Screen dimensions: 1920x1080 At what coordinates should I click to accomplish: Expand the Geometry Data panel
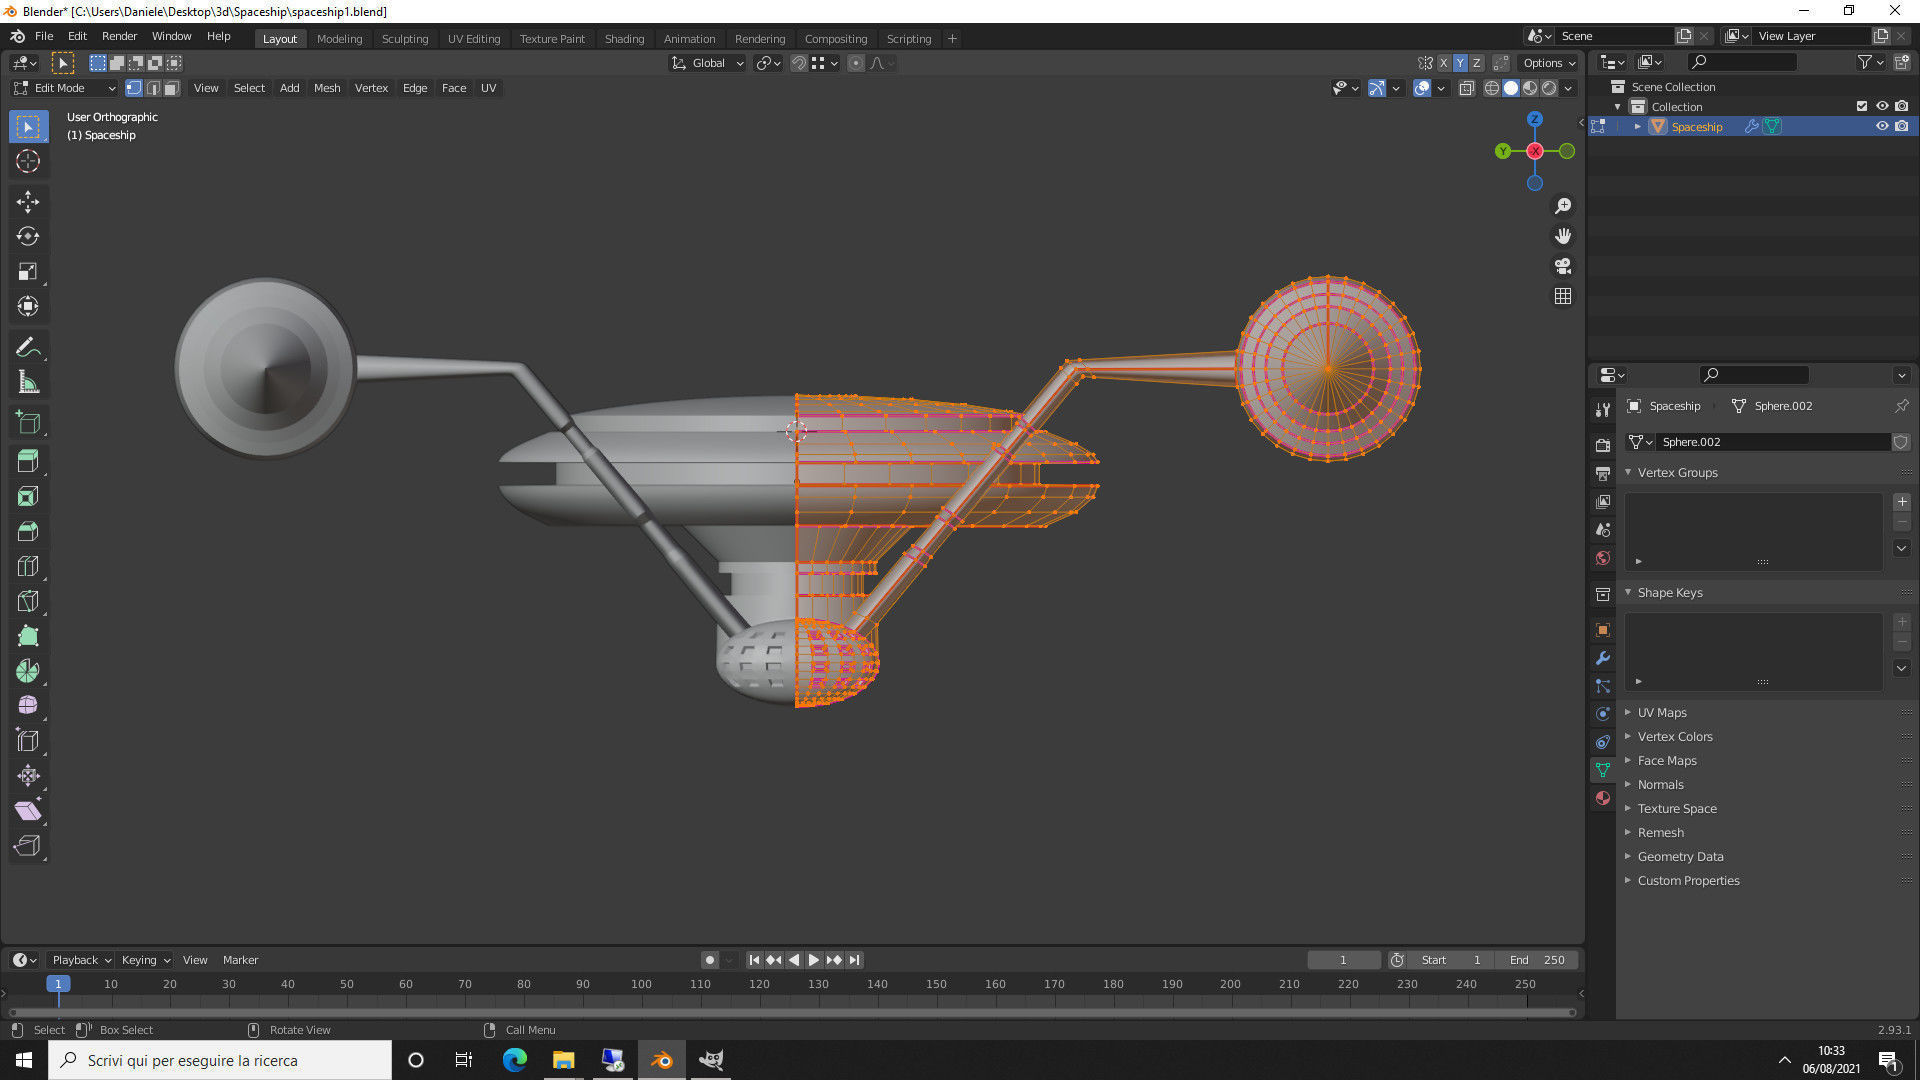coord(1680,857)
